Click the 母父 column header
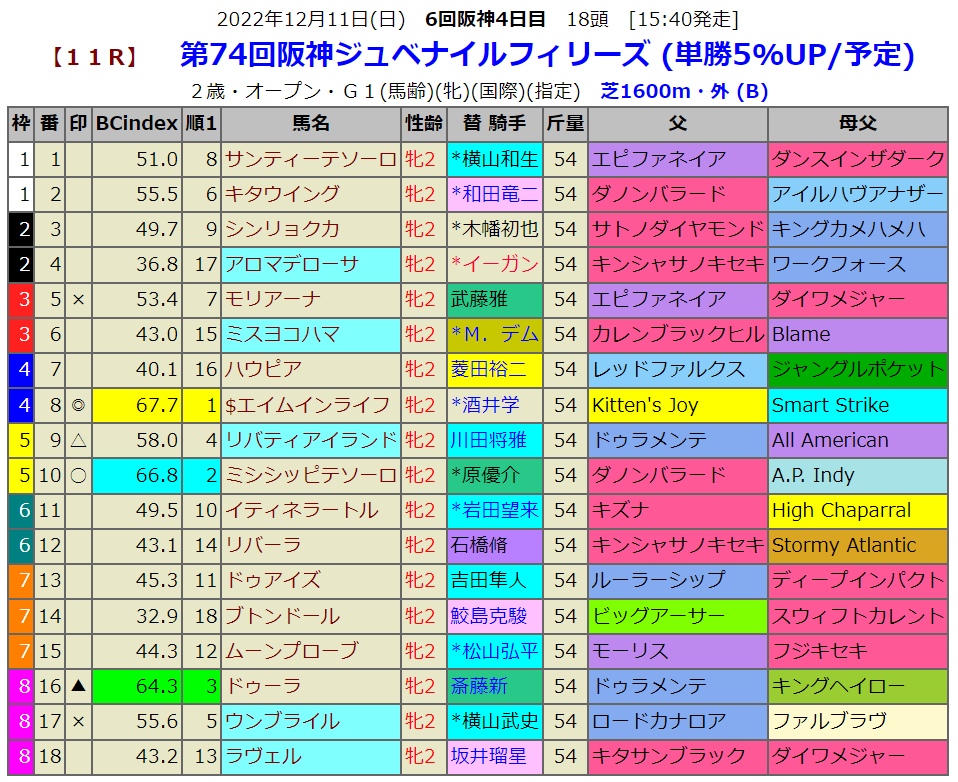Viewport: 958px width, 782px height. pos(858,124)
